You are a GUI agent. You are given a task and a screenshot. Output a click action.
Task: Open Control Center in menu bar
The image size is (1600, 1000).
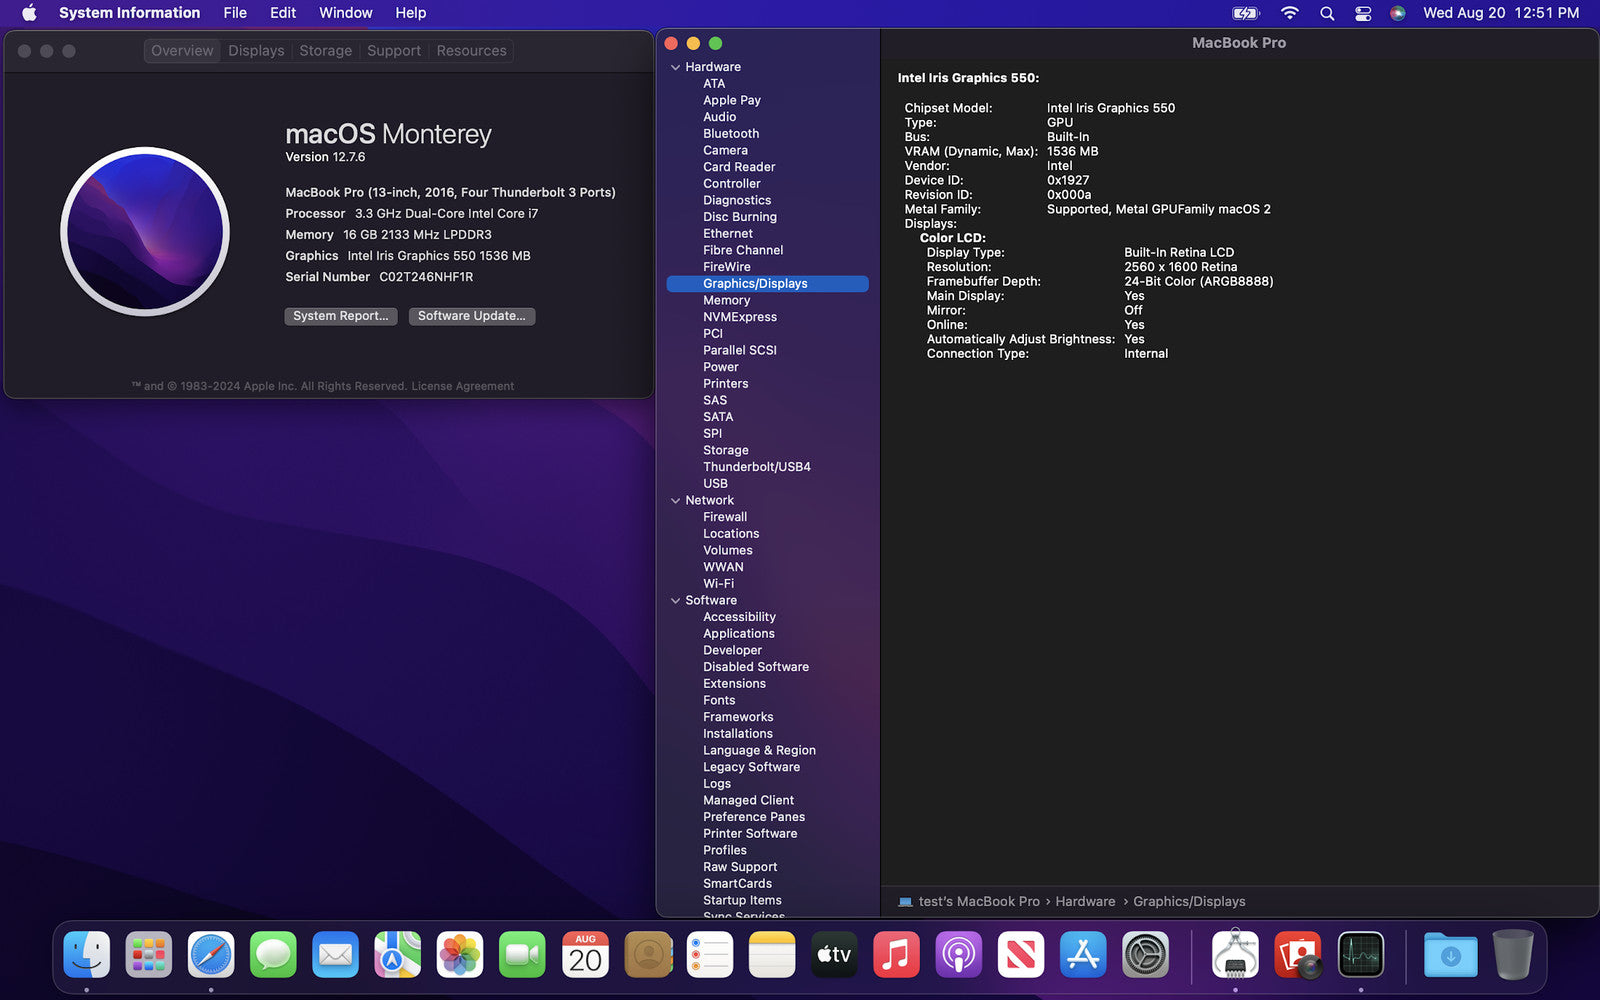(1363, 13)
